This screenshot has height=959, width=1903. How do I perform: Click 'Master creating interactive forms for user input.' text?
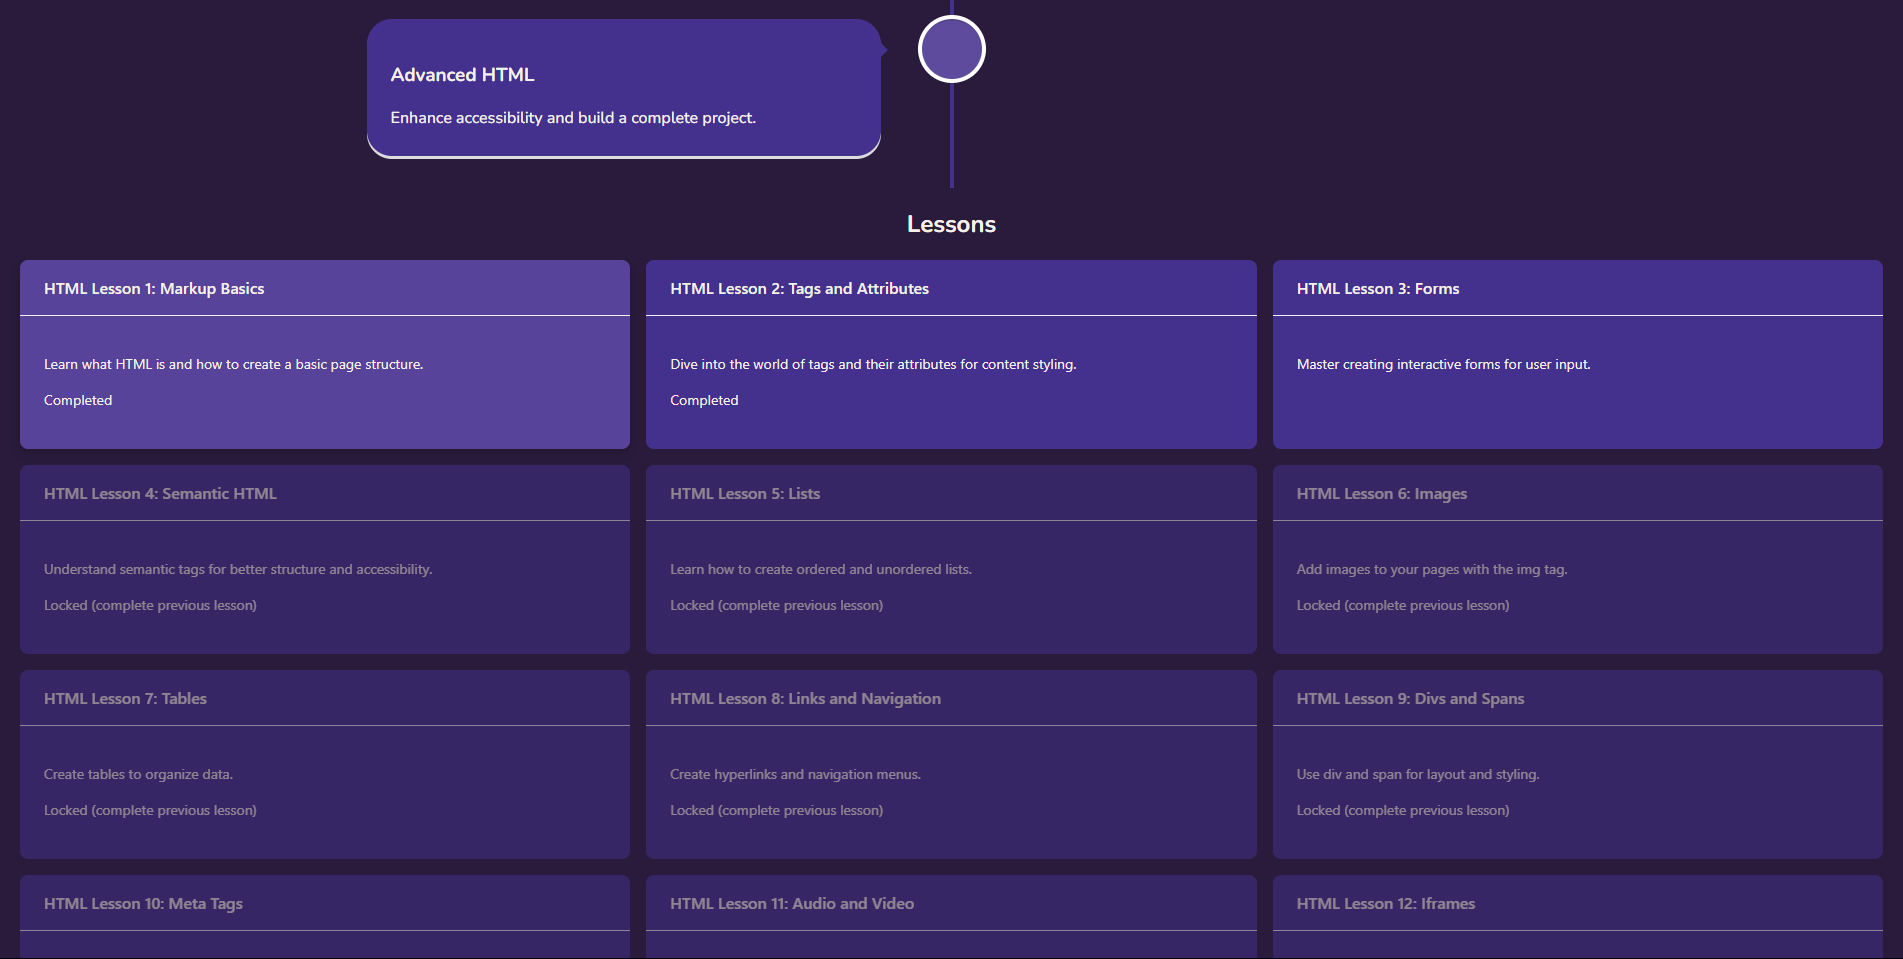point(1443,364)
